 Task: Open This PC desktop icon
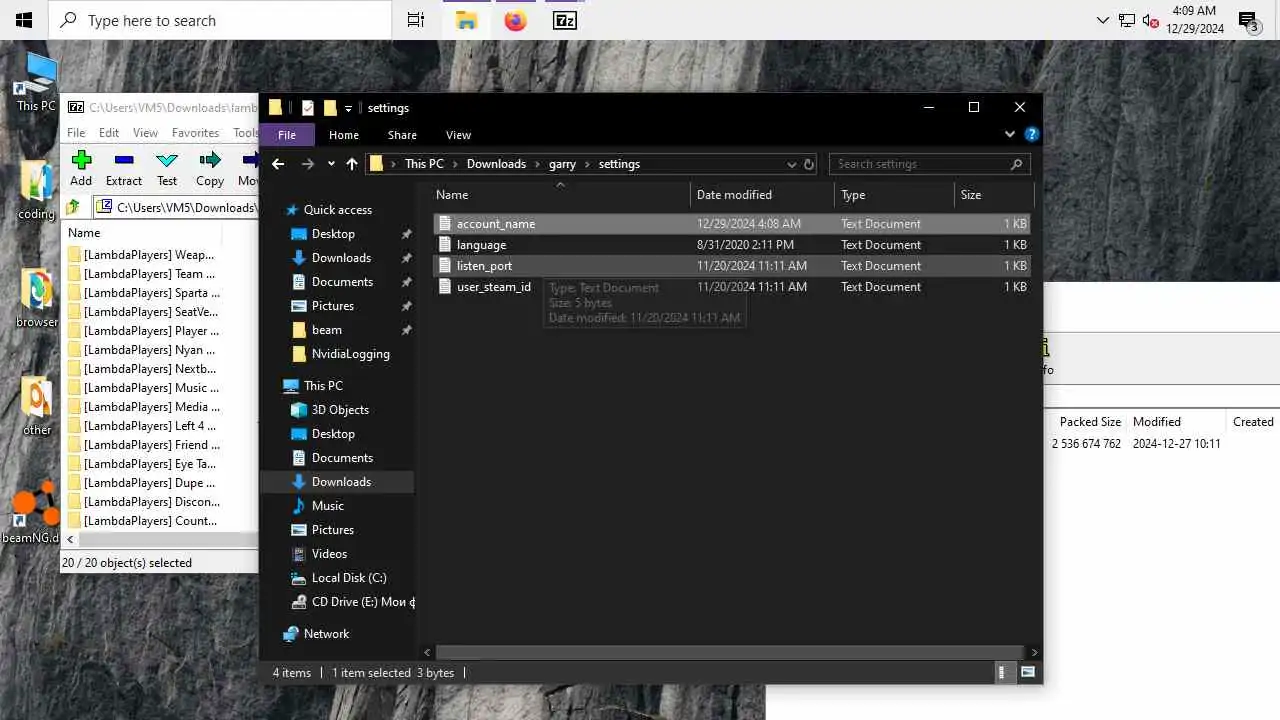36,82
